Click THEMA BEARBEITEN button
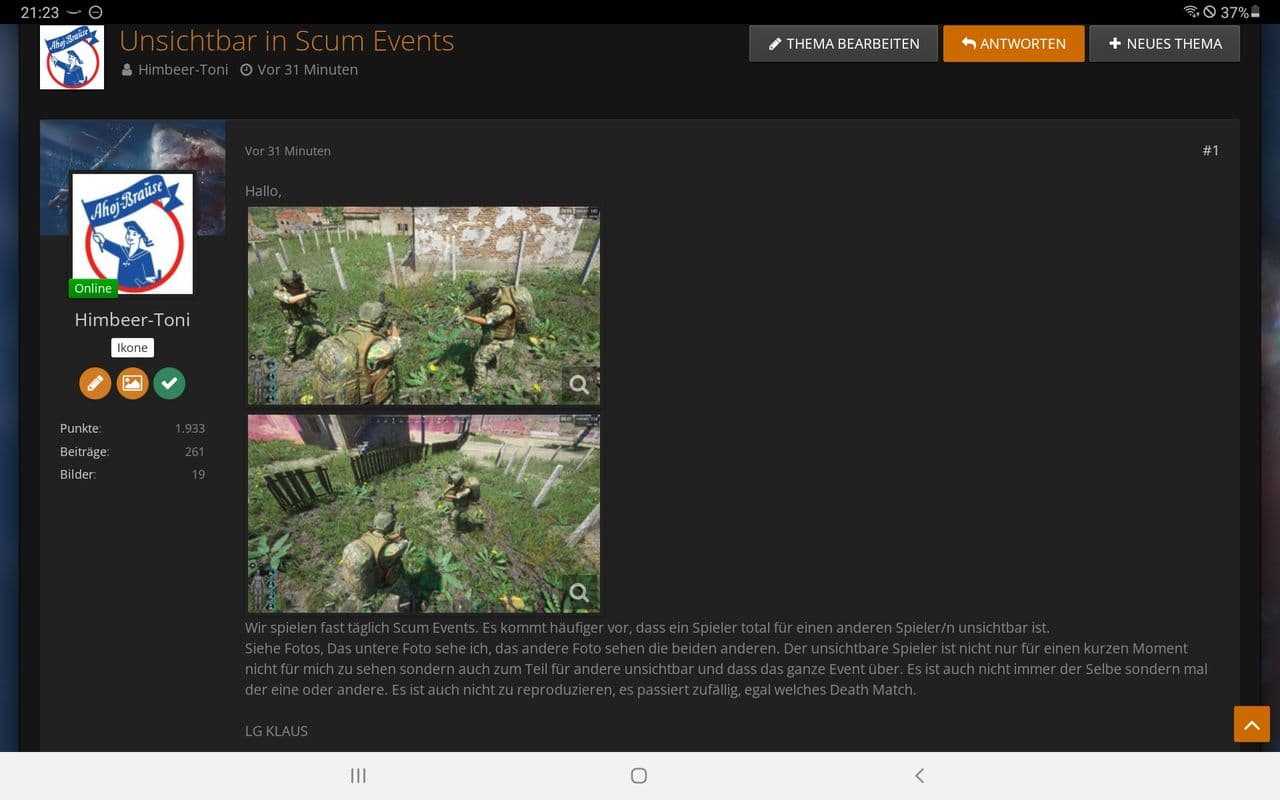Viewport: 1280px width, 800px height. pos(843,43)
